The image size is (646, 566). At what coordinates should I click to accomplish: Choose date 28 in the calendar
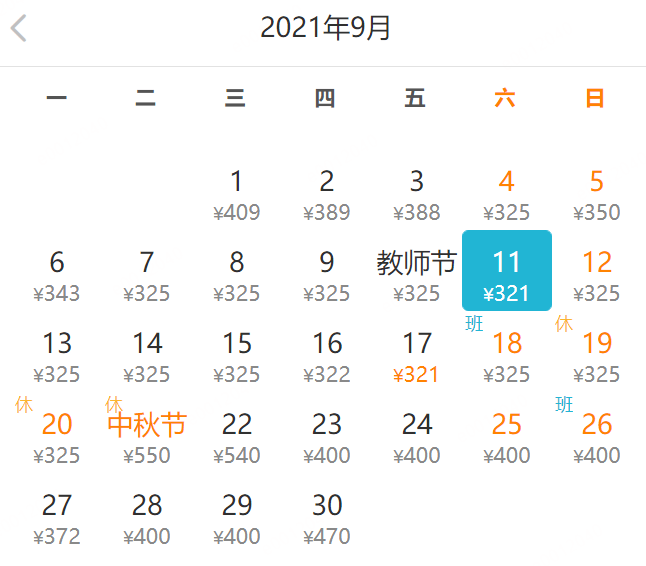[147, 513]
